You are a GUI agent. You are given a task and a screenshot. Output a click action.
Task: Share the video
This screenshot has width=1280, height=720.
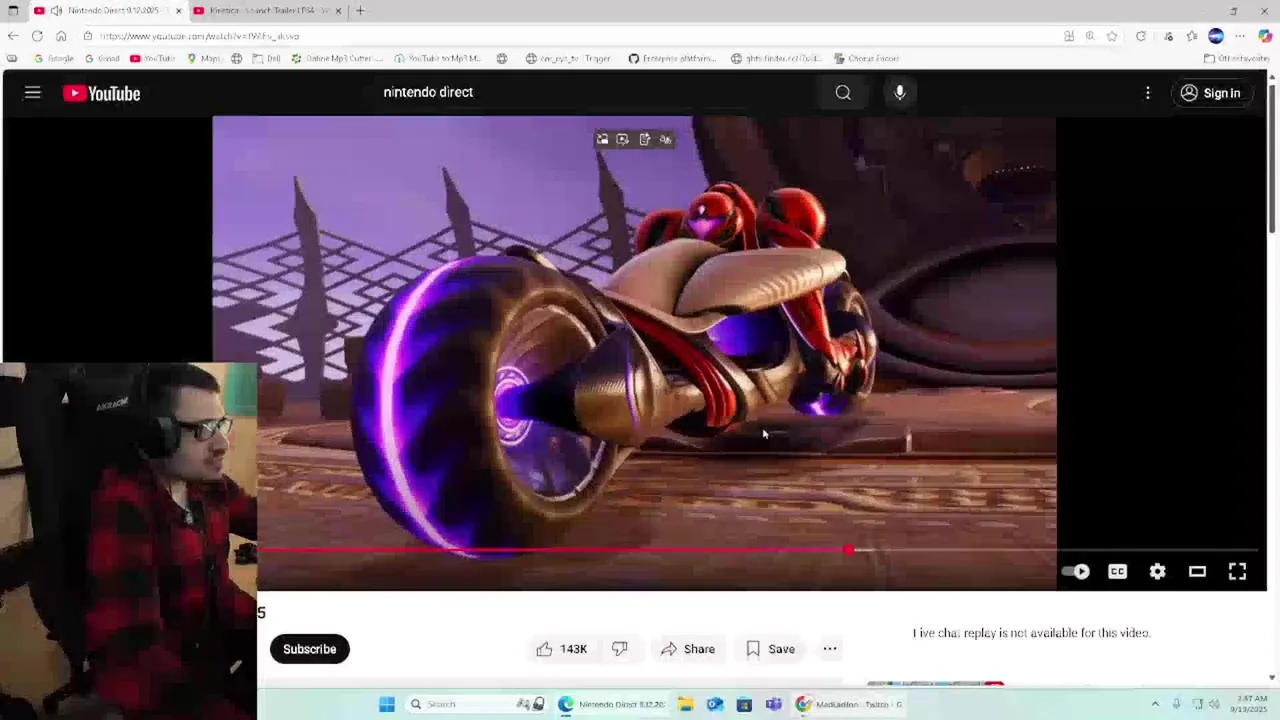point(688,649)
